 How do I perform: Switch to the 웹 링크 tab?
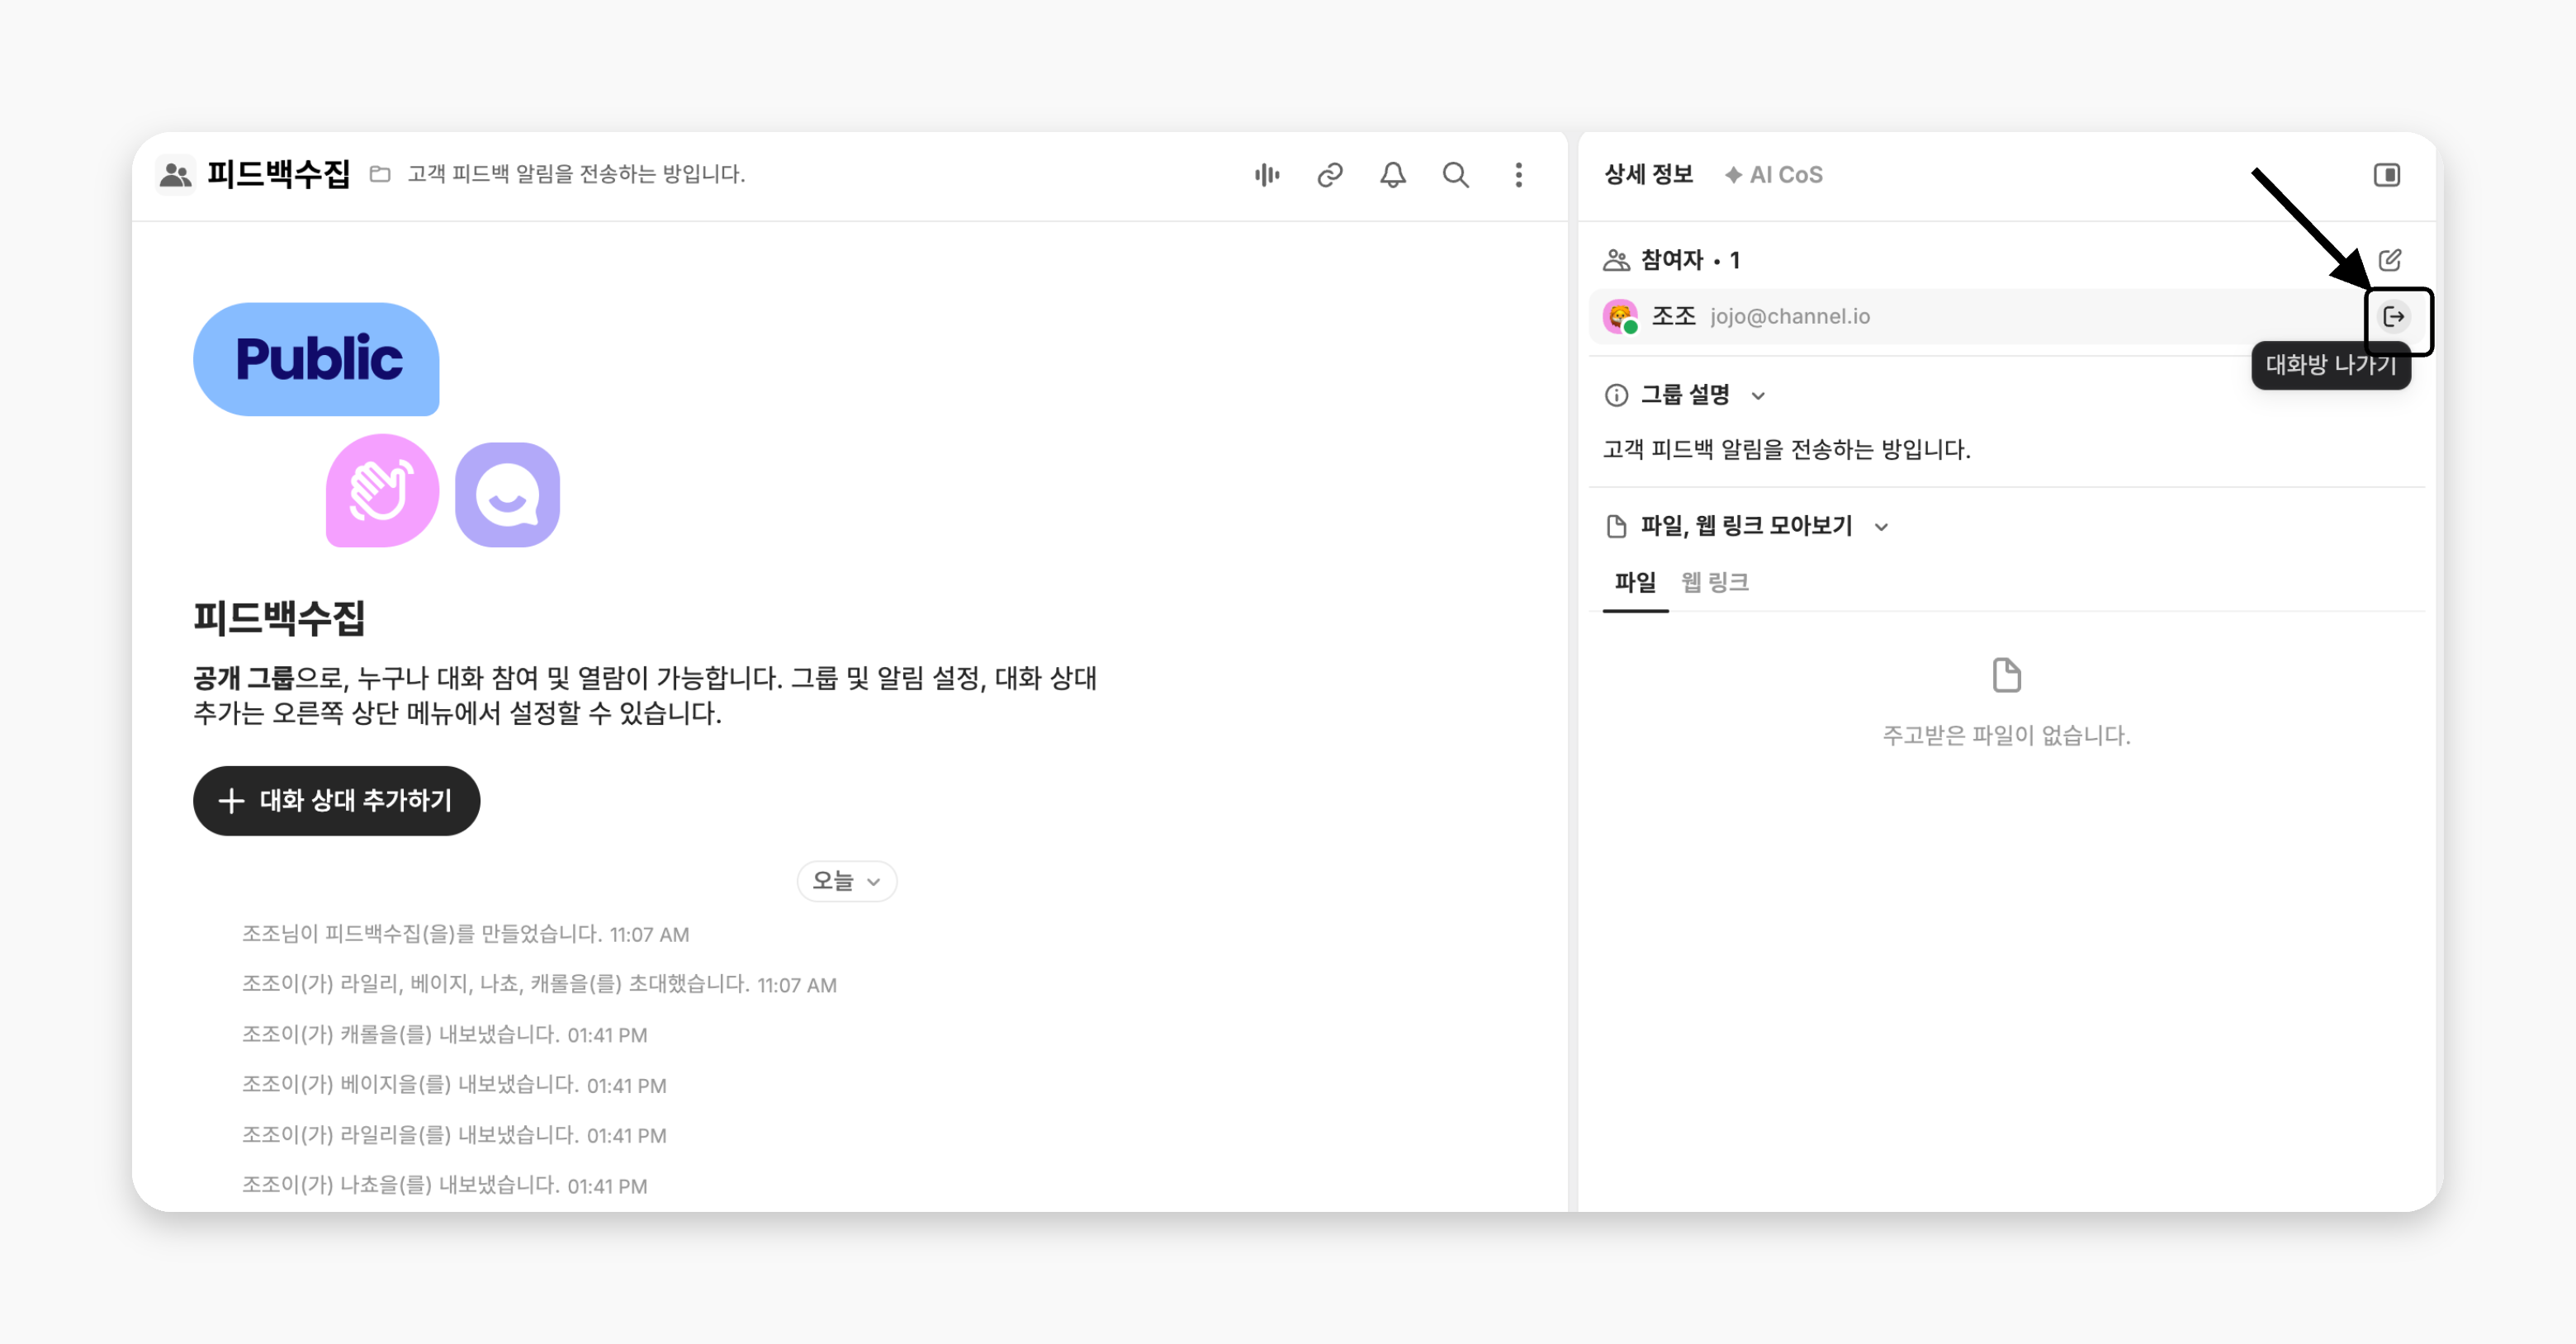1715,582
